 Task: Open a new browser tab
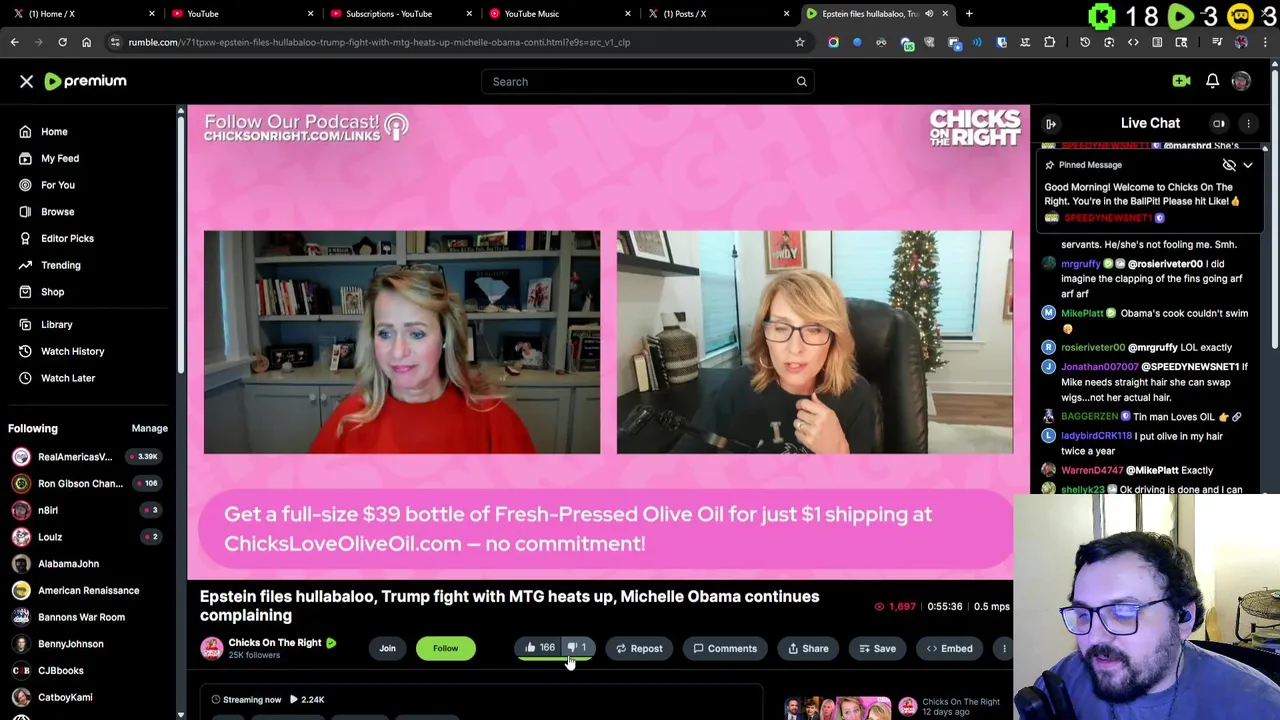coord(969,14)
